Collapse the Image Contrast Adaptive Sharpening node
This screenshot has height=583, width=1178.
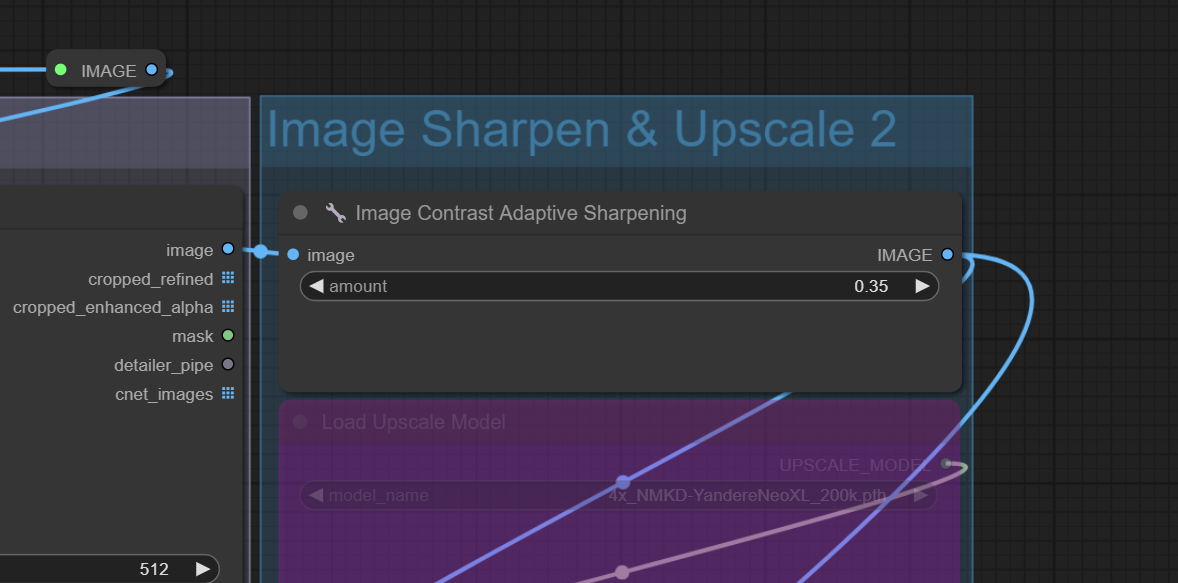300,212
